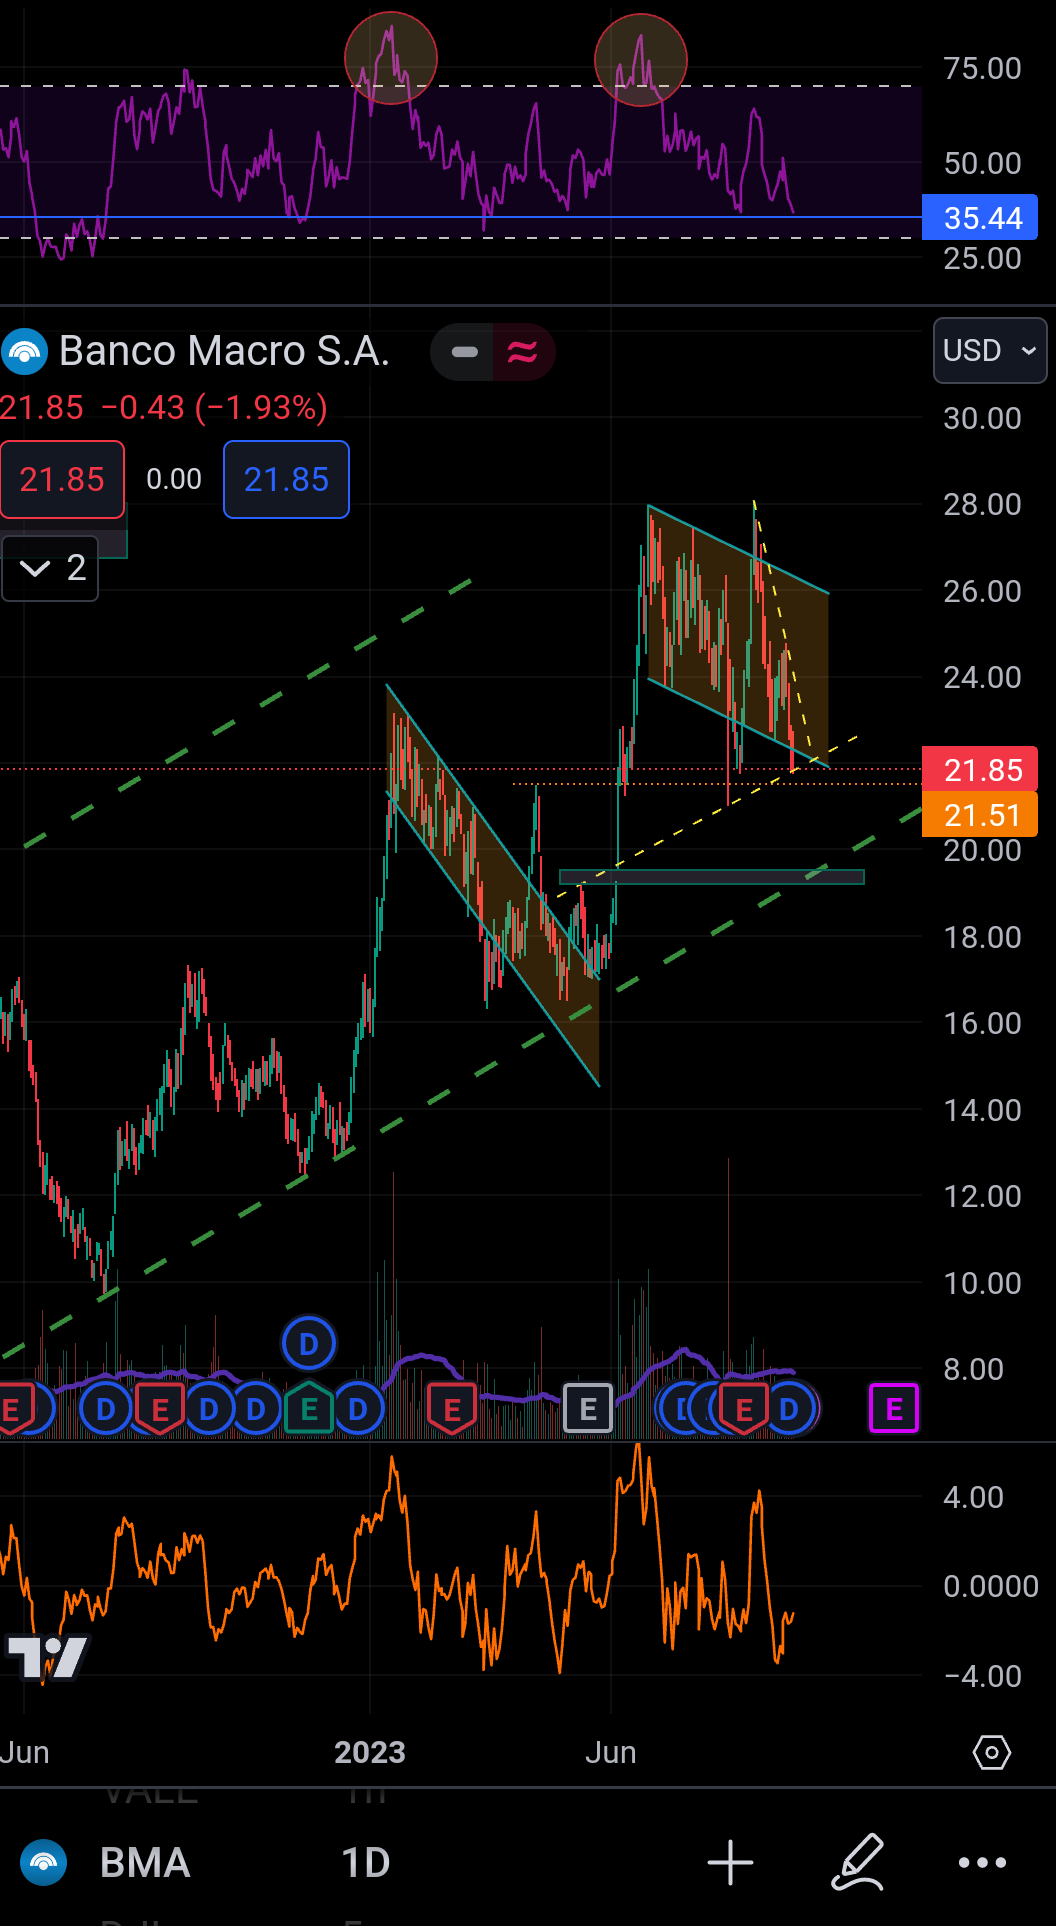Open symbol search via the BMA ticker
The height and width of the screenshot is (1926, 1056).
pyautogui.click(x=145, y=1862)
